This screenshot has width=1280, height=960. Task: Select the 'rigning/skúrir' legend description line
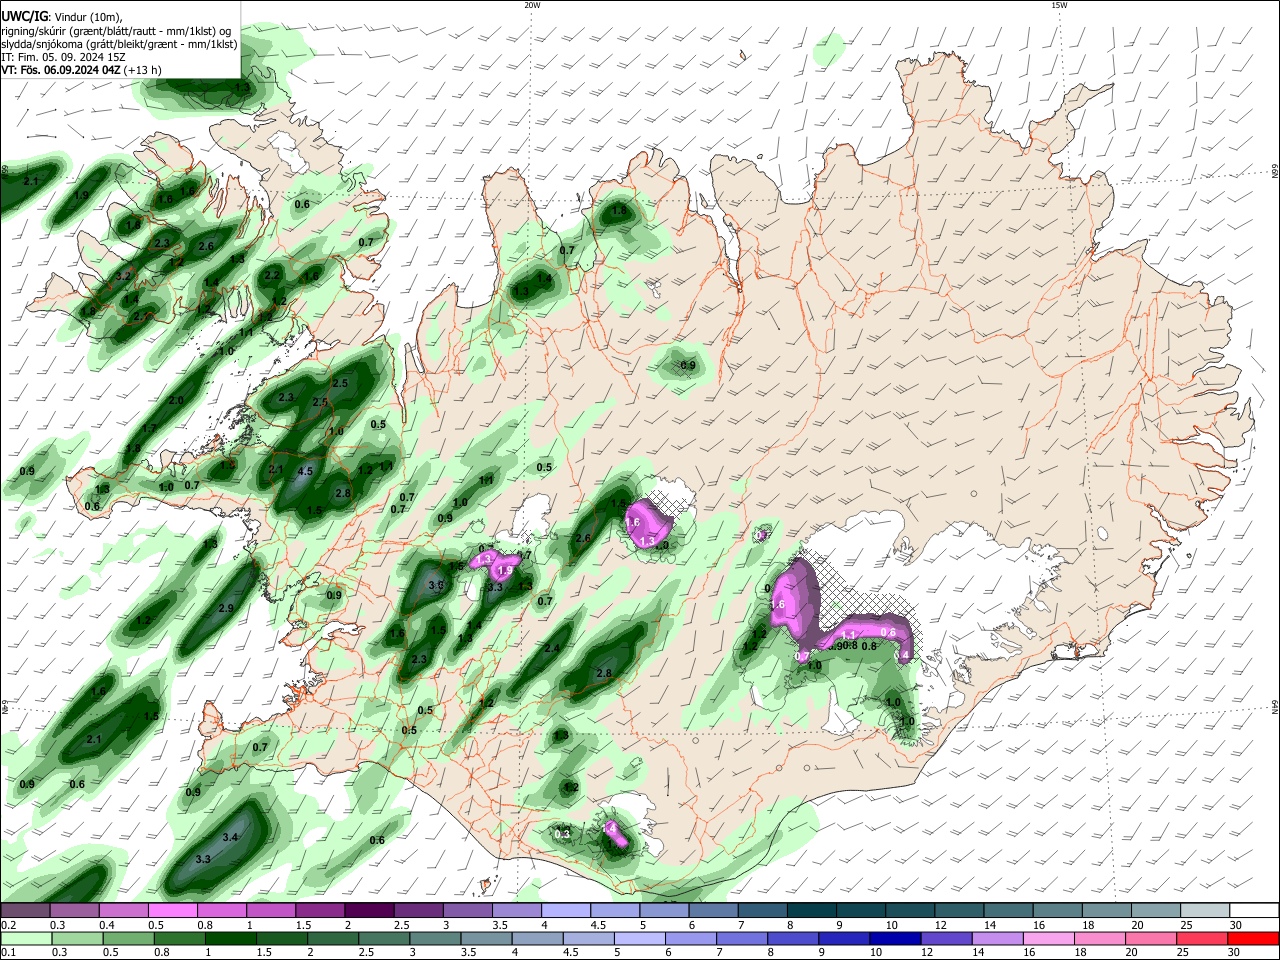(x=116, y=31)
